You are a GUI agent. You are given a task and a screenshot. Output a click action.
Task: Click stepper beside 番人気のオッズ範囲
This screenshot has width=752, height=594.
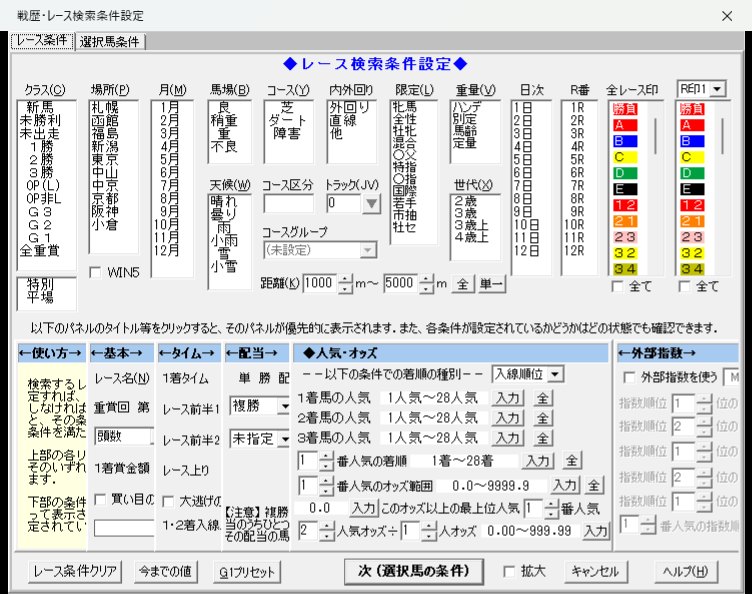(326, 486)
